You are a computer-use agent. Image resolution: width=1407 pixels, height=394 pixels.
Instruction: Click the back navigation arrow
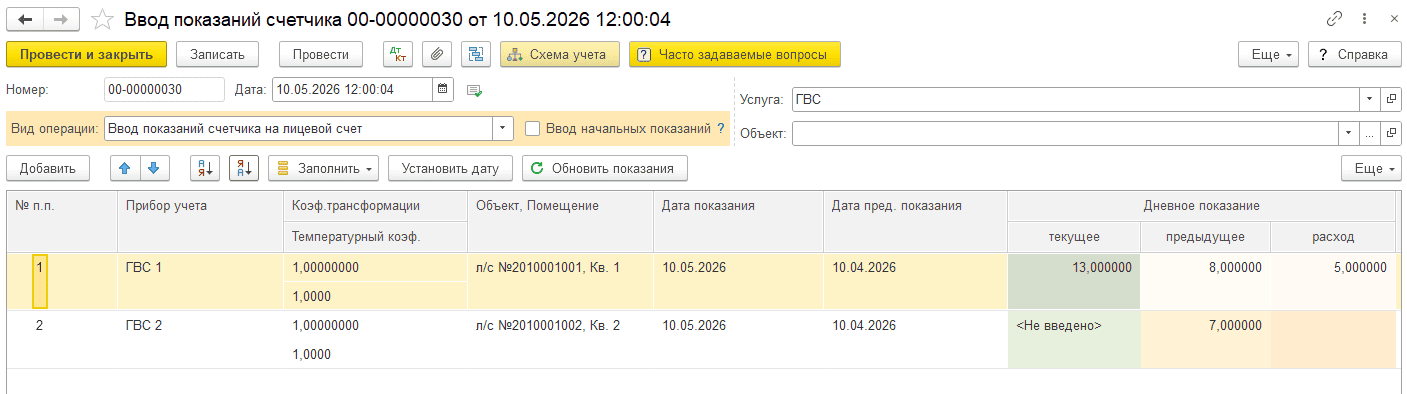point(26,19)
